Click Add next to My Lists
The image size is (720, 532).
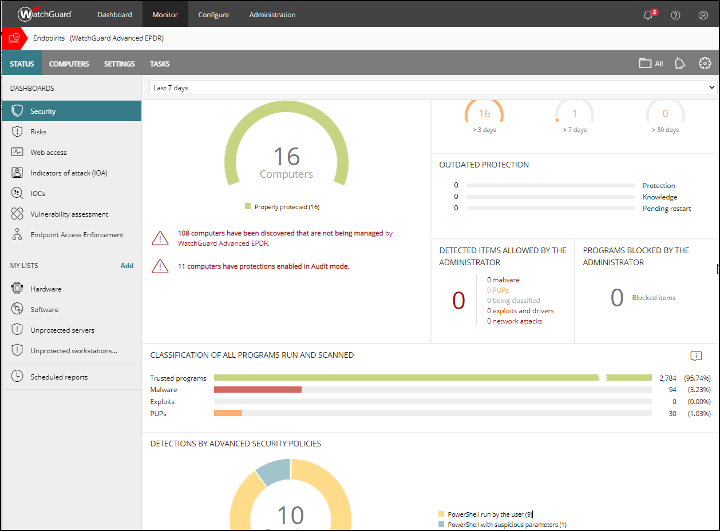click(127, 266)
